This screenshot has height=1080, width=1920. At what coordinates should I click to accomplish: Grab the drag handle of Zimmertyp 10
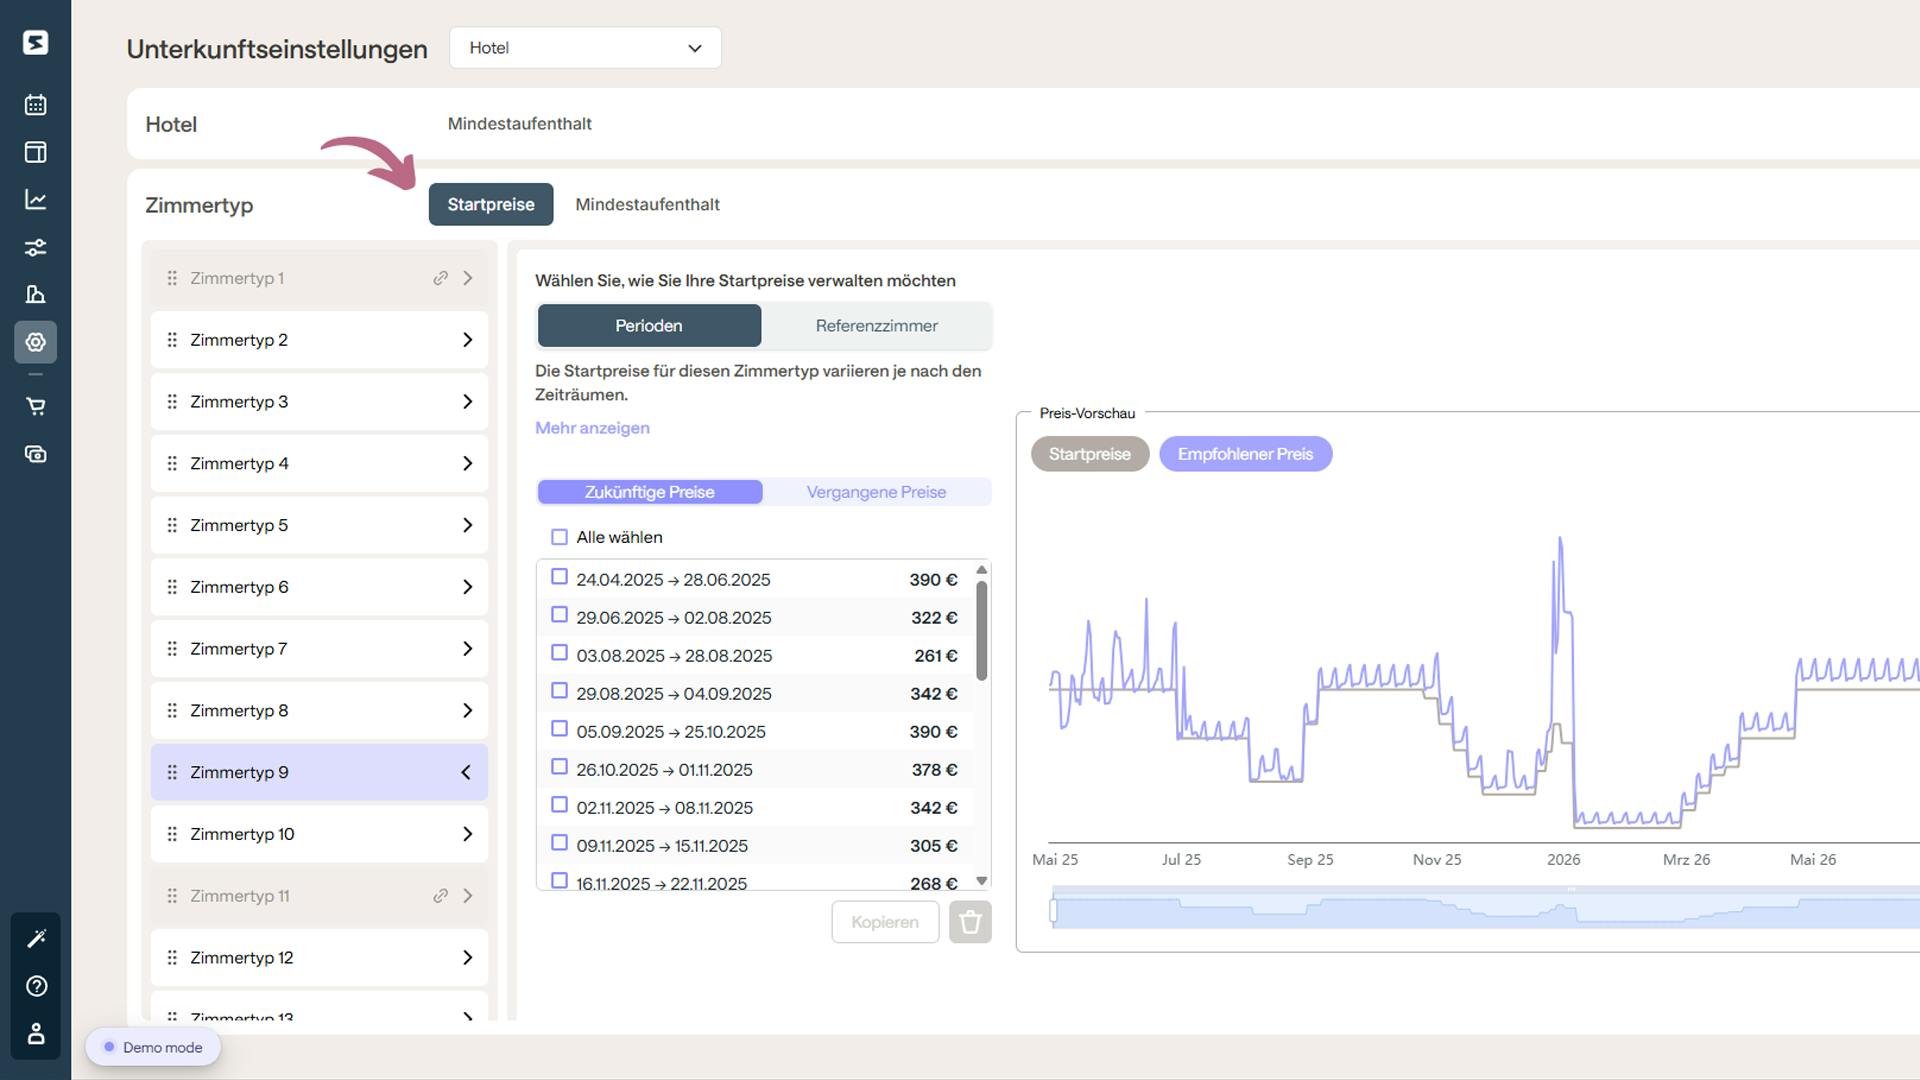172,834
